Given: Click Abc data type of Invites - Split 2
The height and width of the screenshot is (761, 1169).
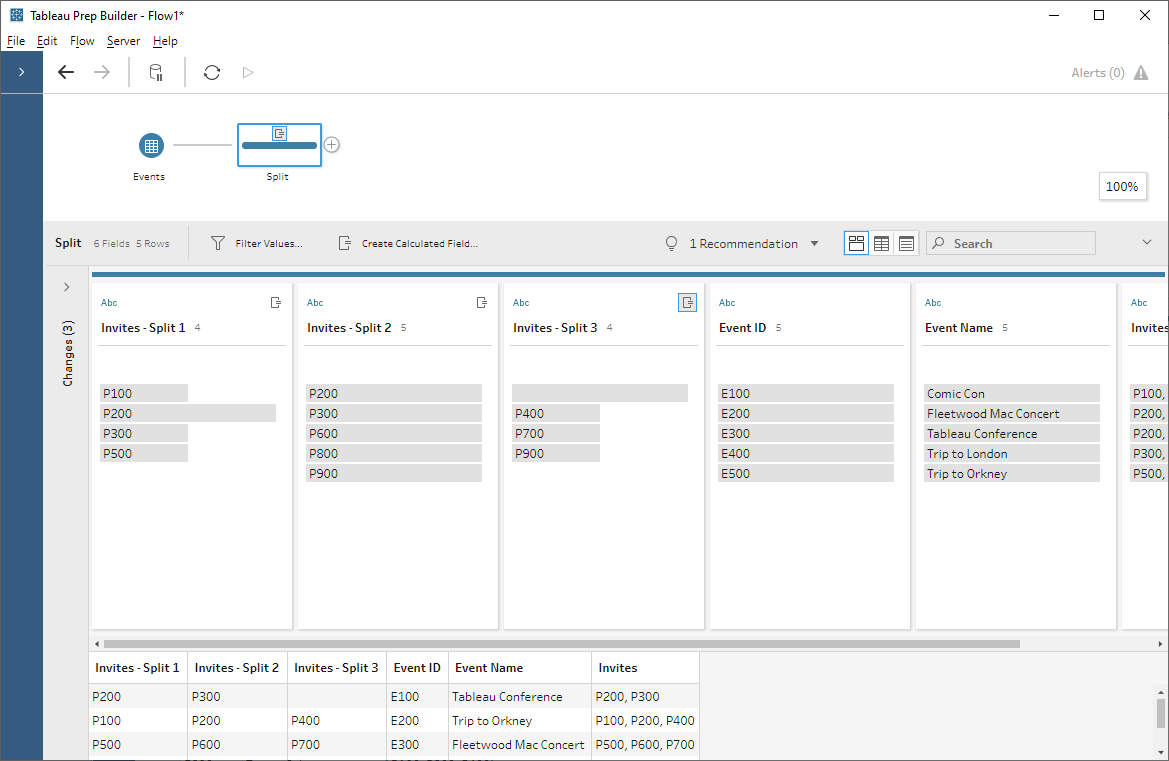Looking at the screenshot, I should (x=315, y=303).
